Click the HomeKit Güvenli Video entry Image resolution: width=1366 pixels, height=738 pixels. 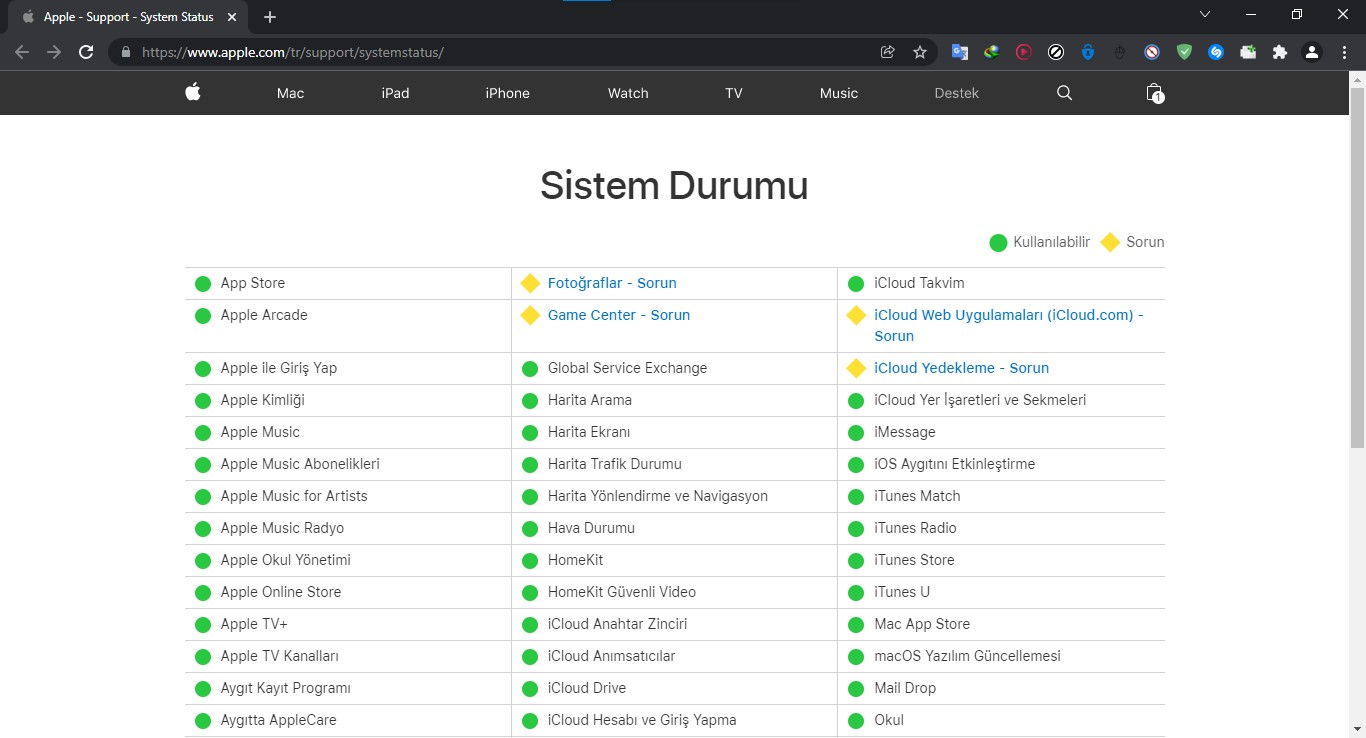[622, 592]
